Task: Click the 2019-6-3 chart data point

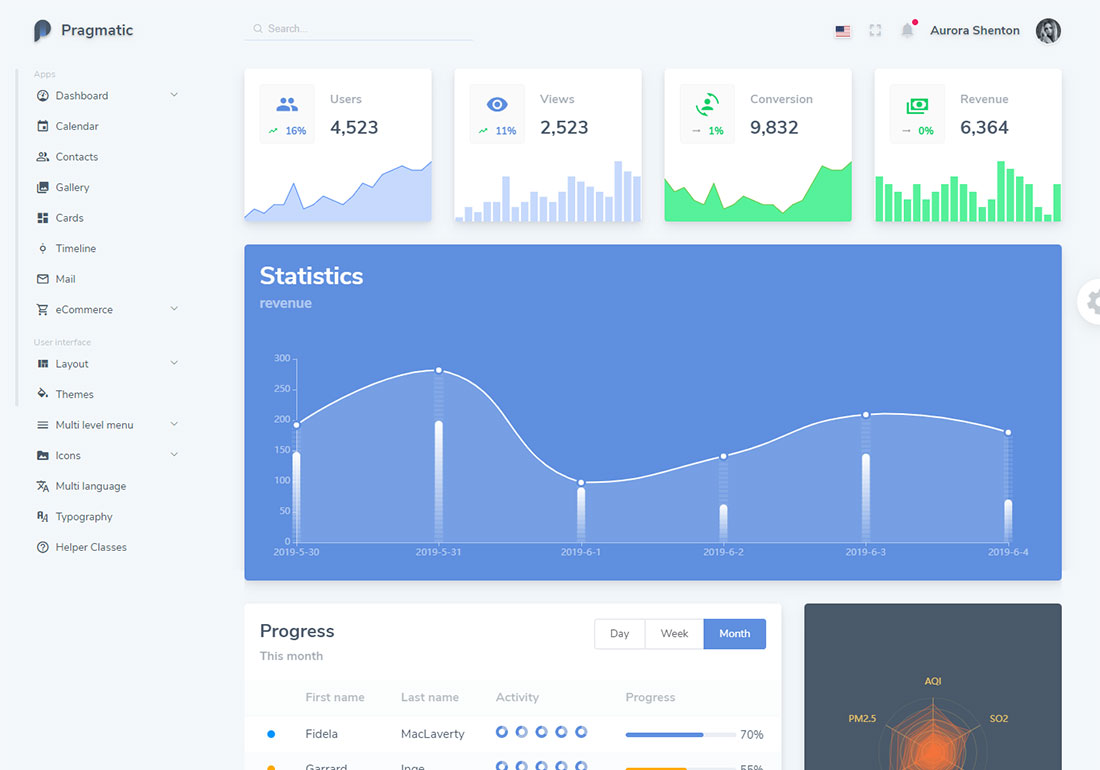Action: pos(866,415)
